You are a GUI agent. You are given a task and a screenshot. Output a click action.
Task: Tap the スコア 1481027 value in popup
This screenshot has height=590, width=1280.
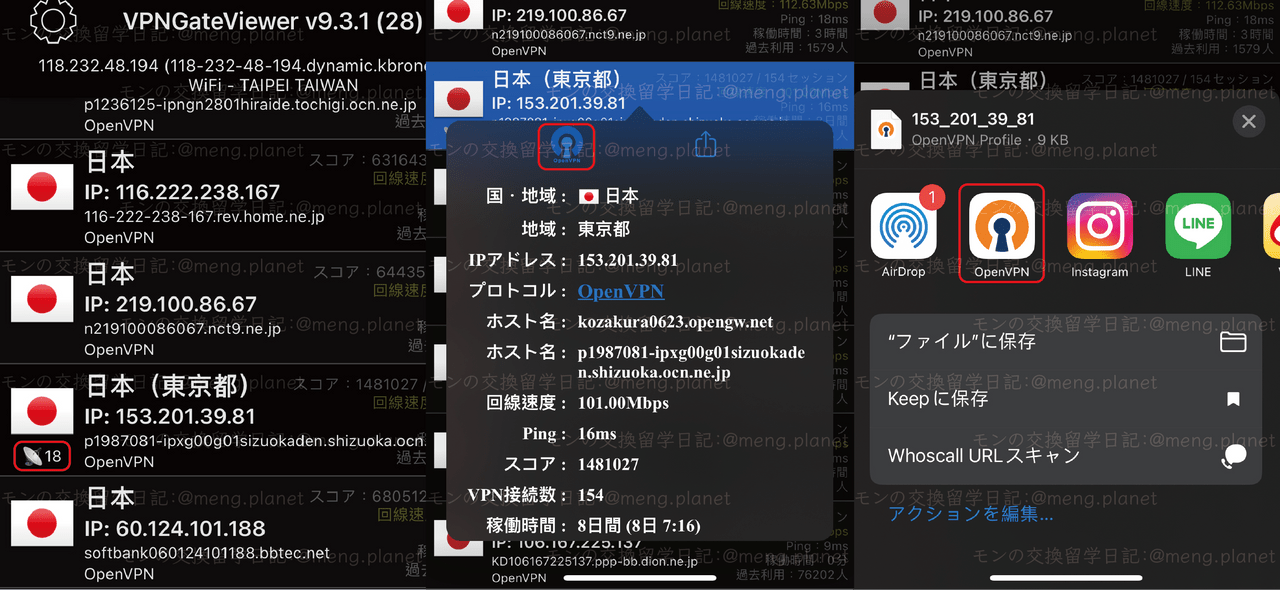(x=608, y=464)
